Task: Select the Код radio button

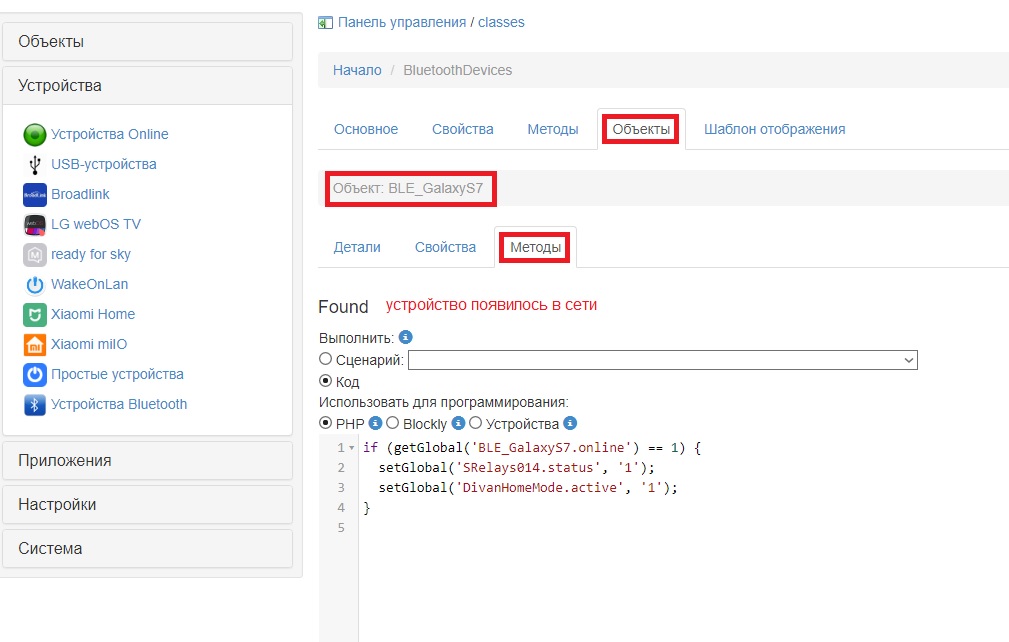Action: 325,381
